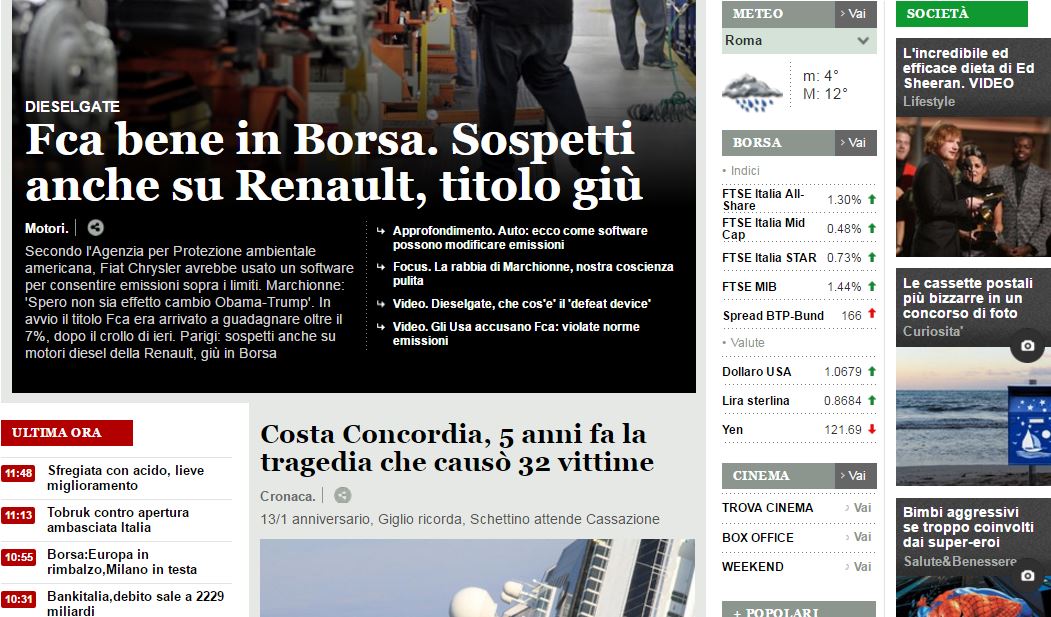Click Vai button in Borsa header
Screen dimensions: 1051x617
pyautogui.click(x=855, y=143)
